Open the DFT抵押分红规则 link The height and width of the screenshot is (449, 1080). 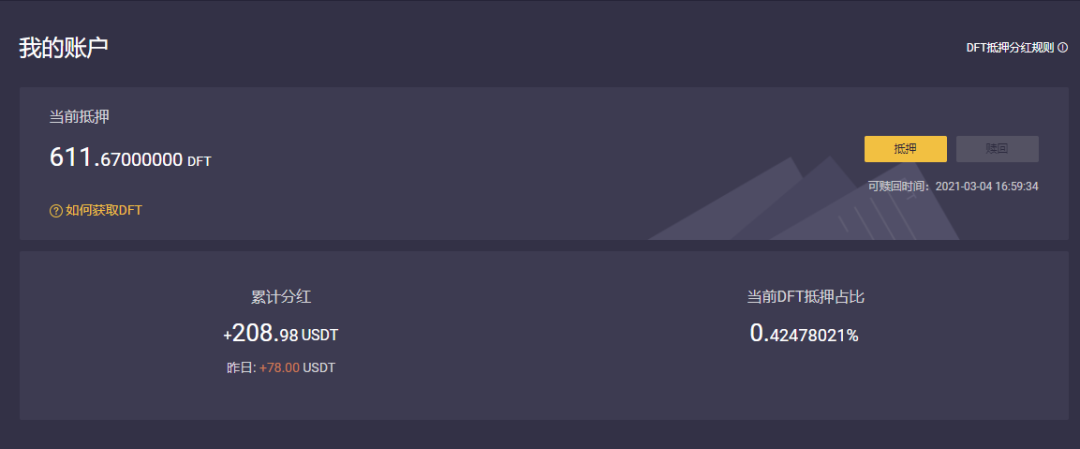(1009, 48)
